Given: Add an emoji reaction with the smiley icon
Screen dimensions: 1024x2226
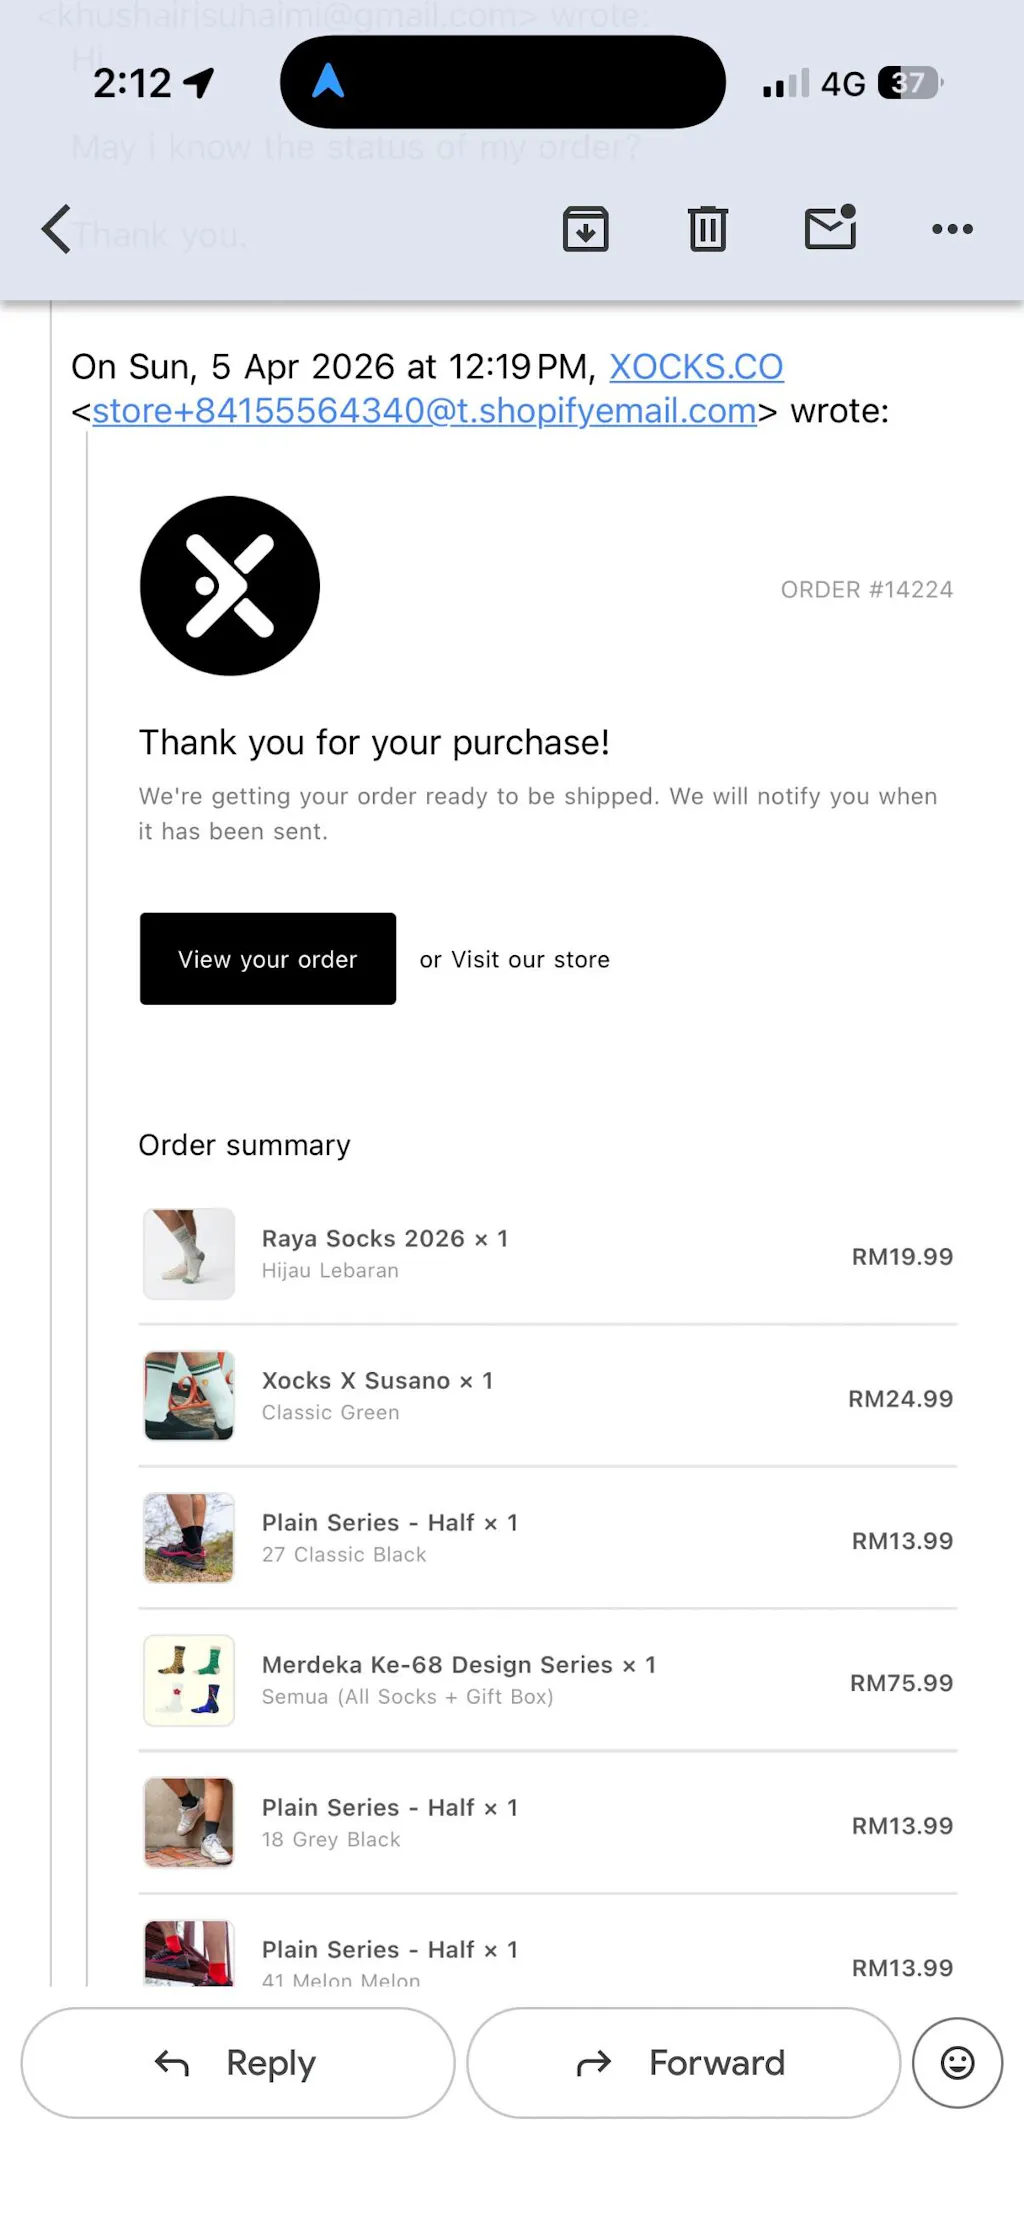Looking at the screenshot, I should point(957,2062).
